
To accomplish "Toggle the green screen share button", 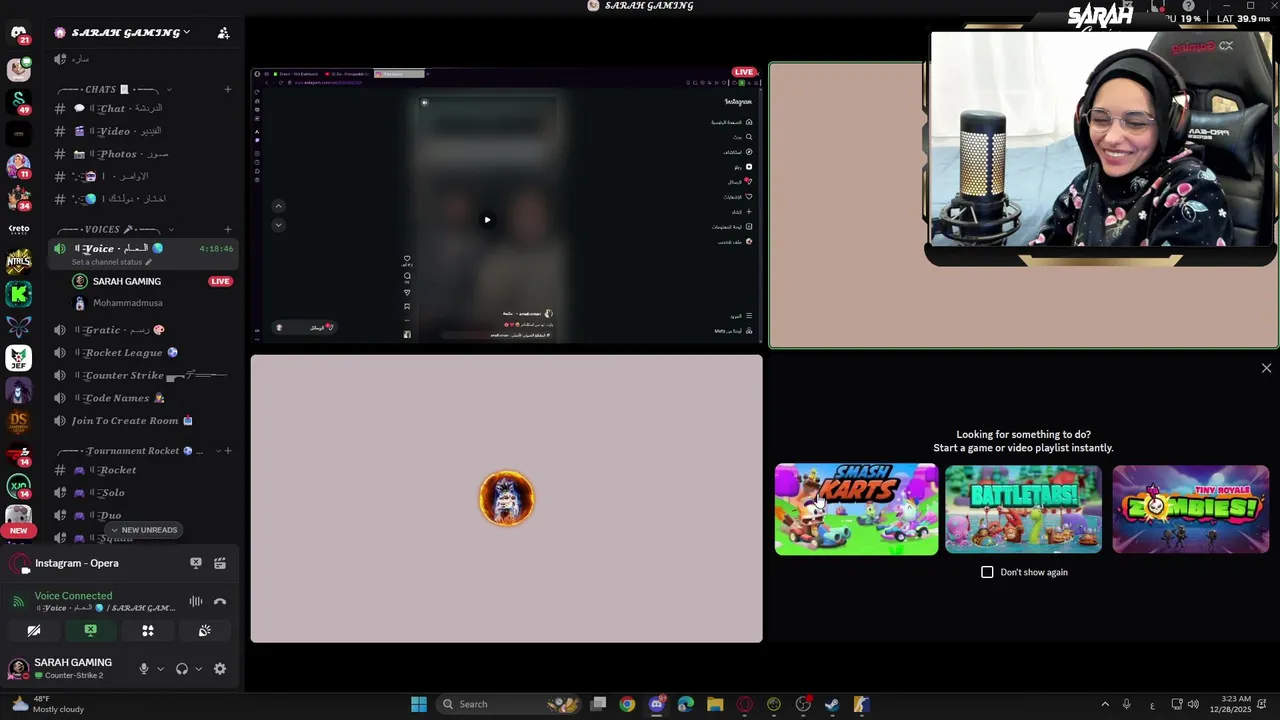I will point(91,631).
